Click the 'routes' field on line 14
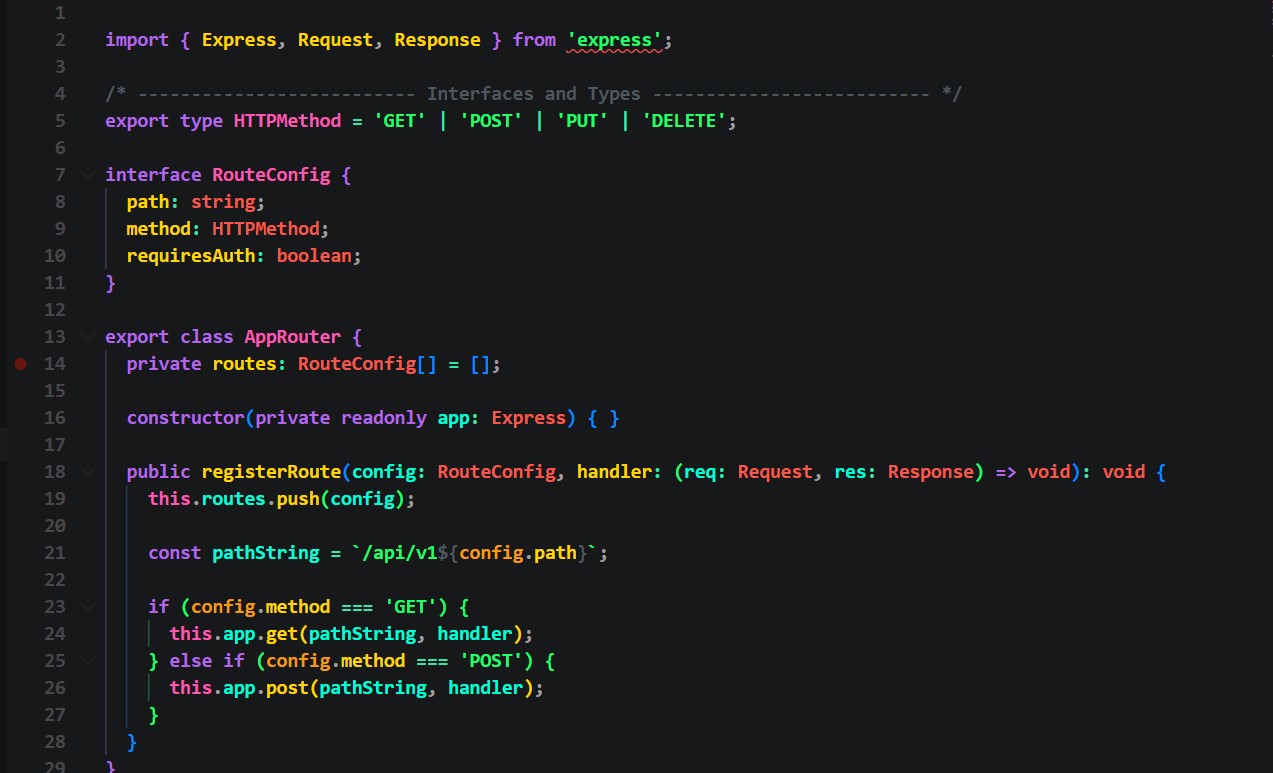1273x773 pixels. 244,364
